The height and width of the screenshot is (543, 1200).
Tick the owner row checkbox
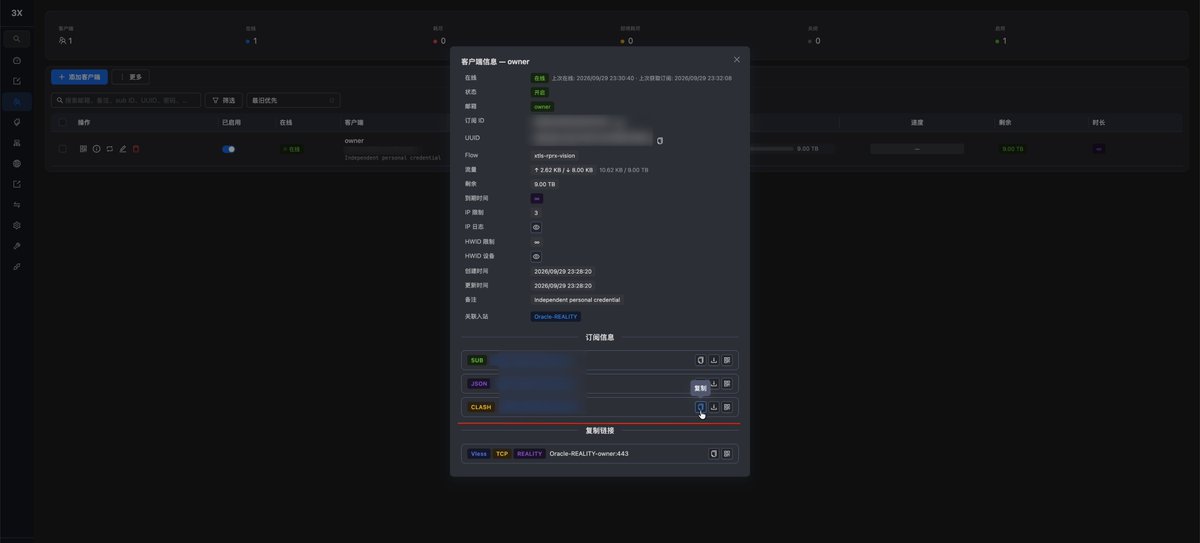point(63,149)
